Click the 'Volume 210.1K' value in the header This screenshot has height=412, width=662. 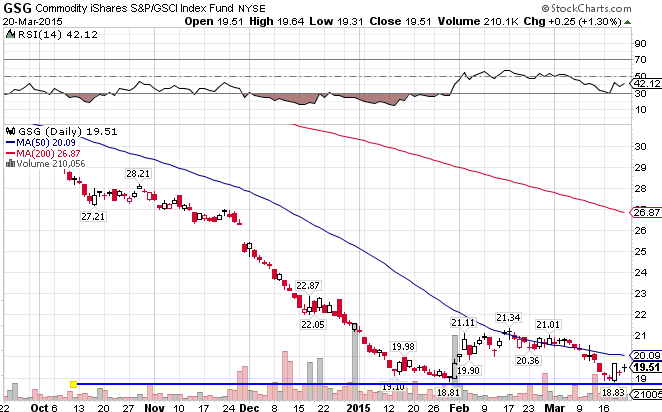[478, 22]
